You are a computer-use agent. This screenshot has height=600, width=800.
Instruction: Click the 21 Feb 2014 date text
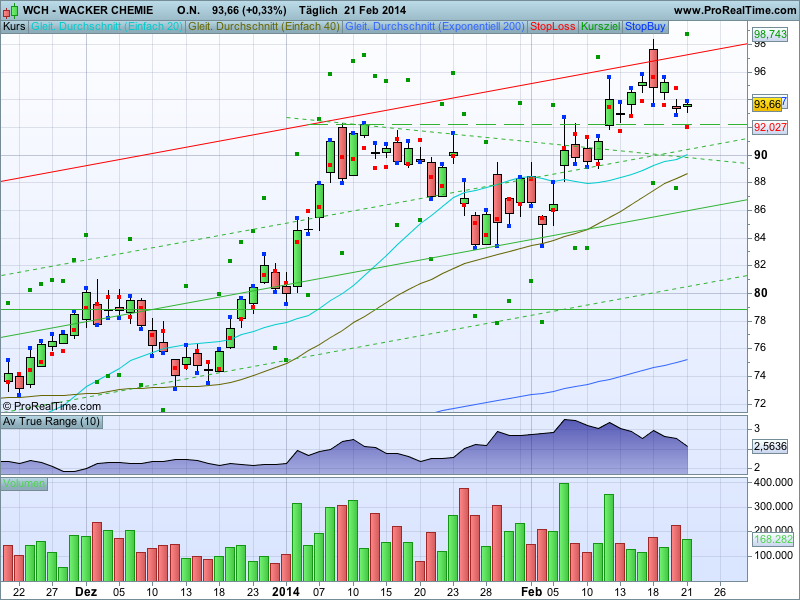[x=374, y=10]
